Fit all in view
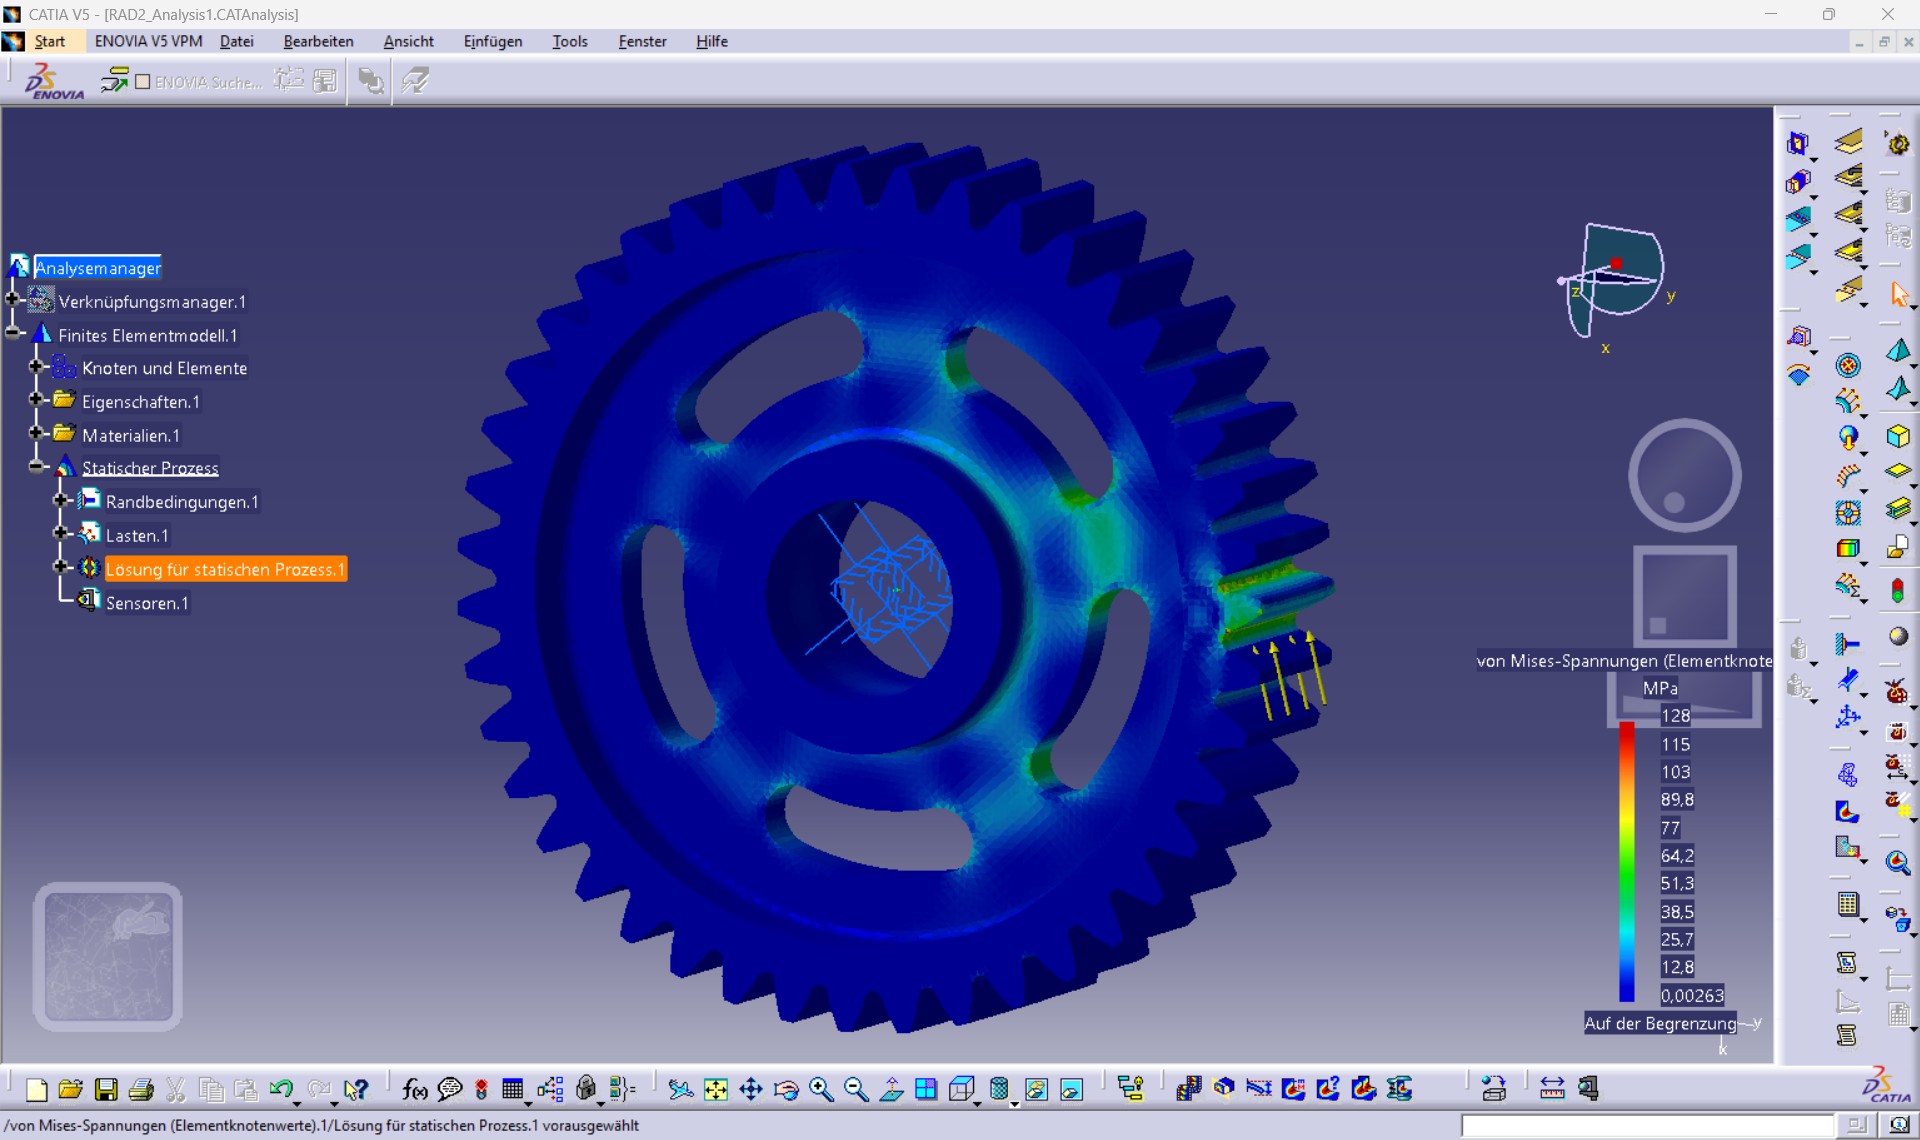 (x=716, y=1089)
